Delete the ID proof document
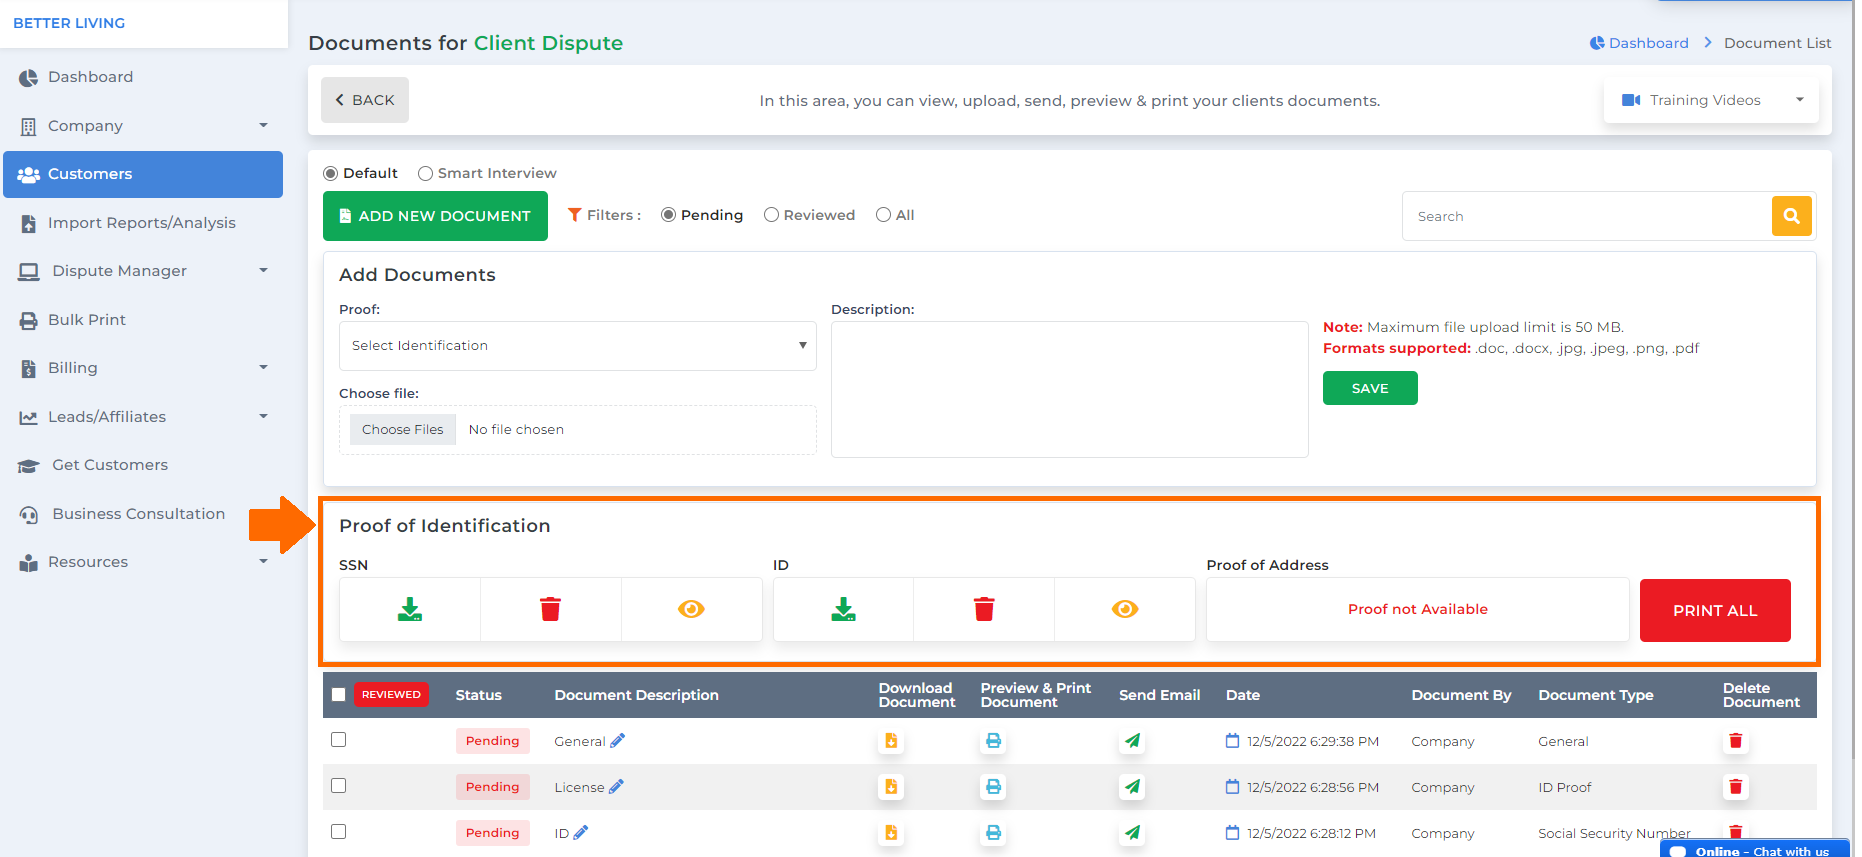 984,609
